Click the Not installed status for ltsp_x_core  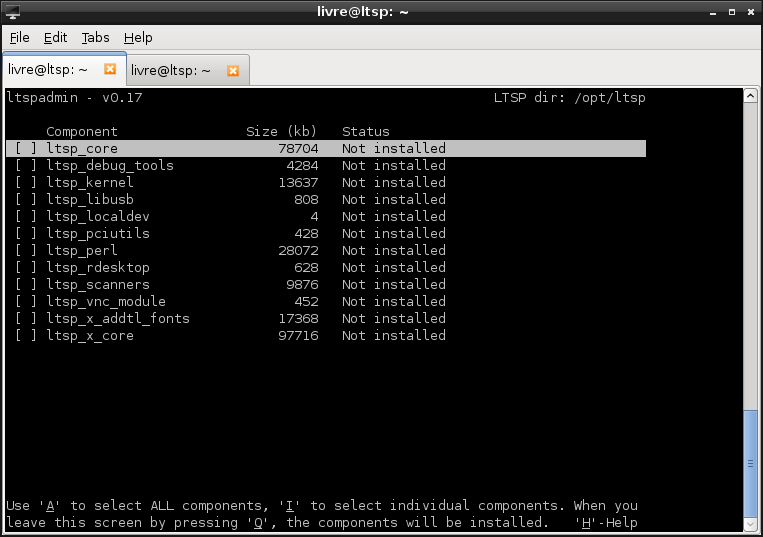pyautogui.click(x=394, y=336)
